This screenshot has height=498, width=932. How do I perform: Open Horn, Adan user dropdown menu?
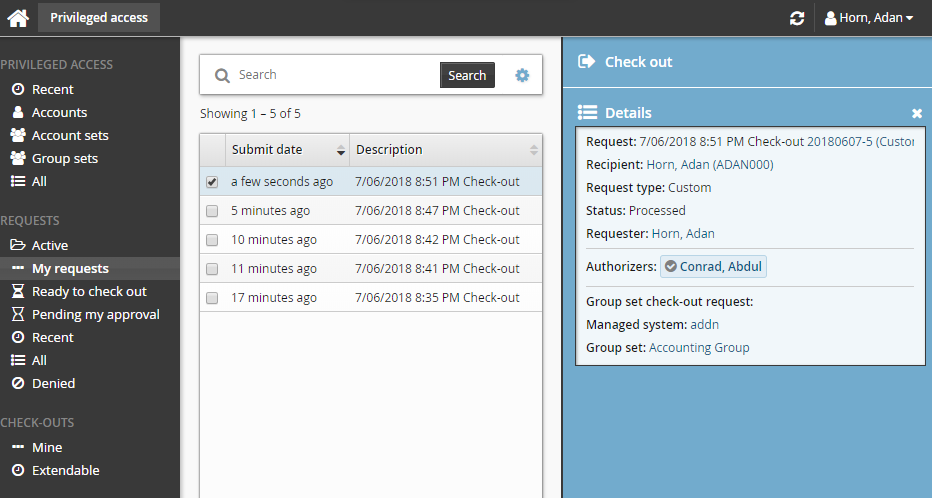[868, 18]
